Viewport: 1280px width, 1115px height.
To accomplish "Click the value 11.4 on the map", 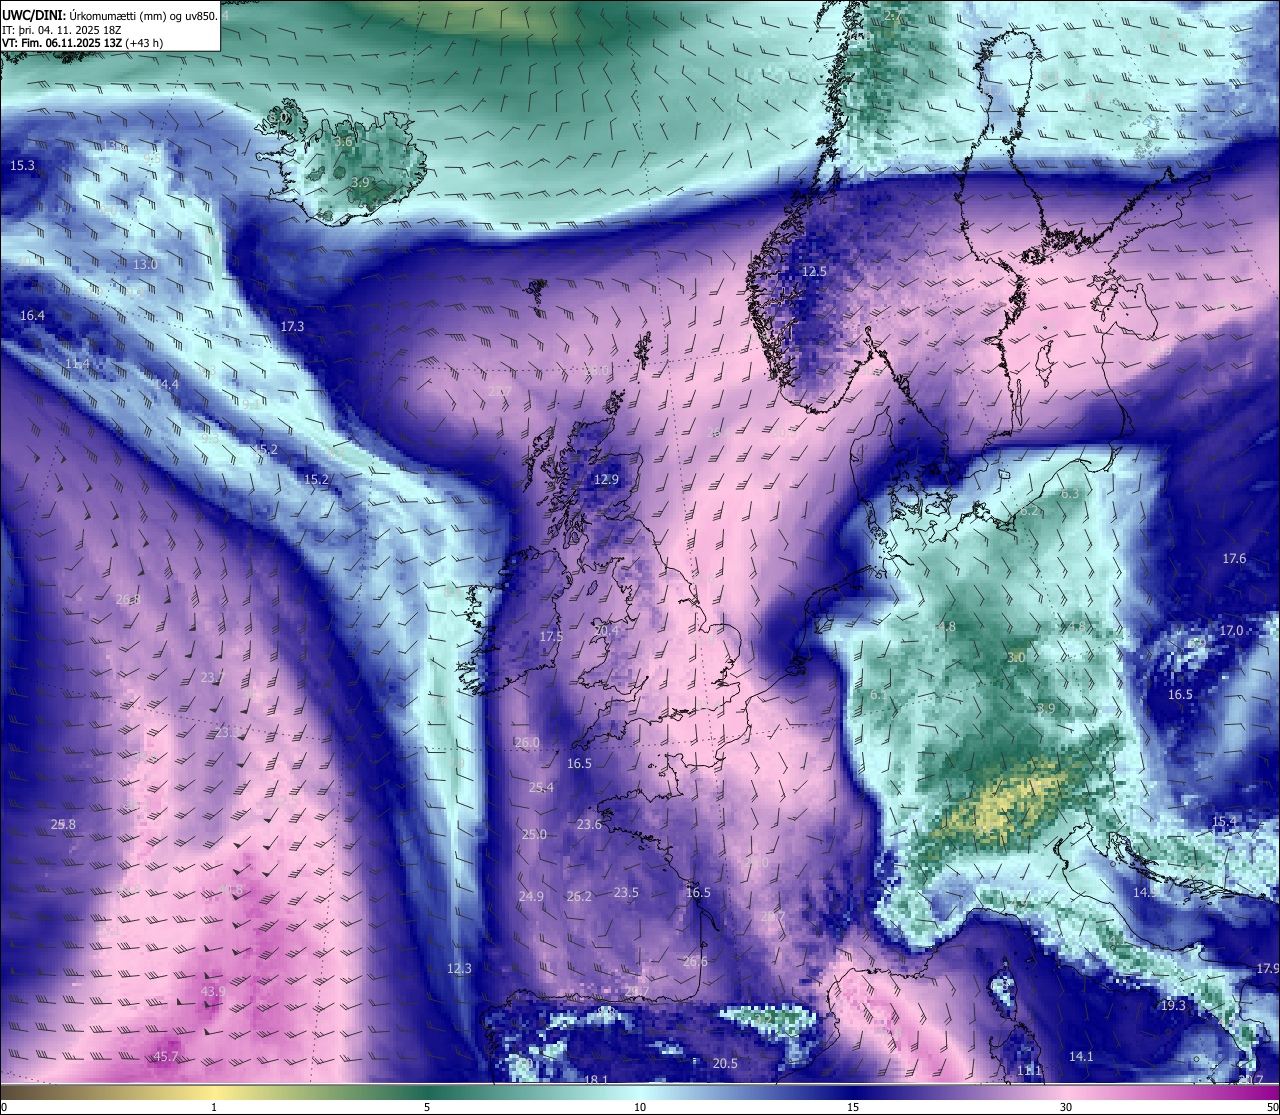I will [77, 362].
